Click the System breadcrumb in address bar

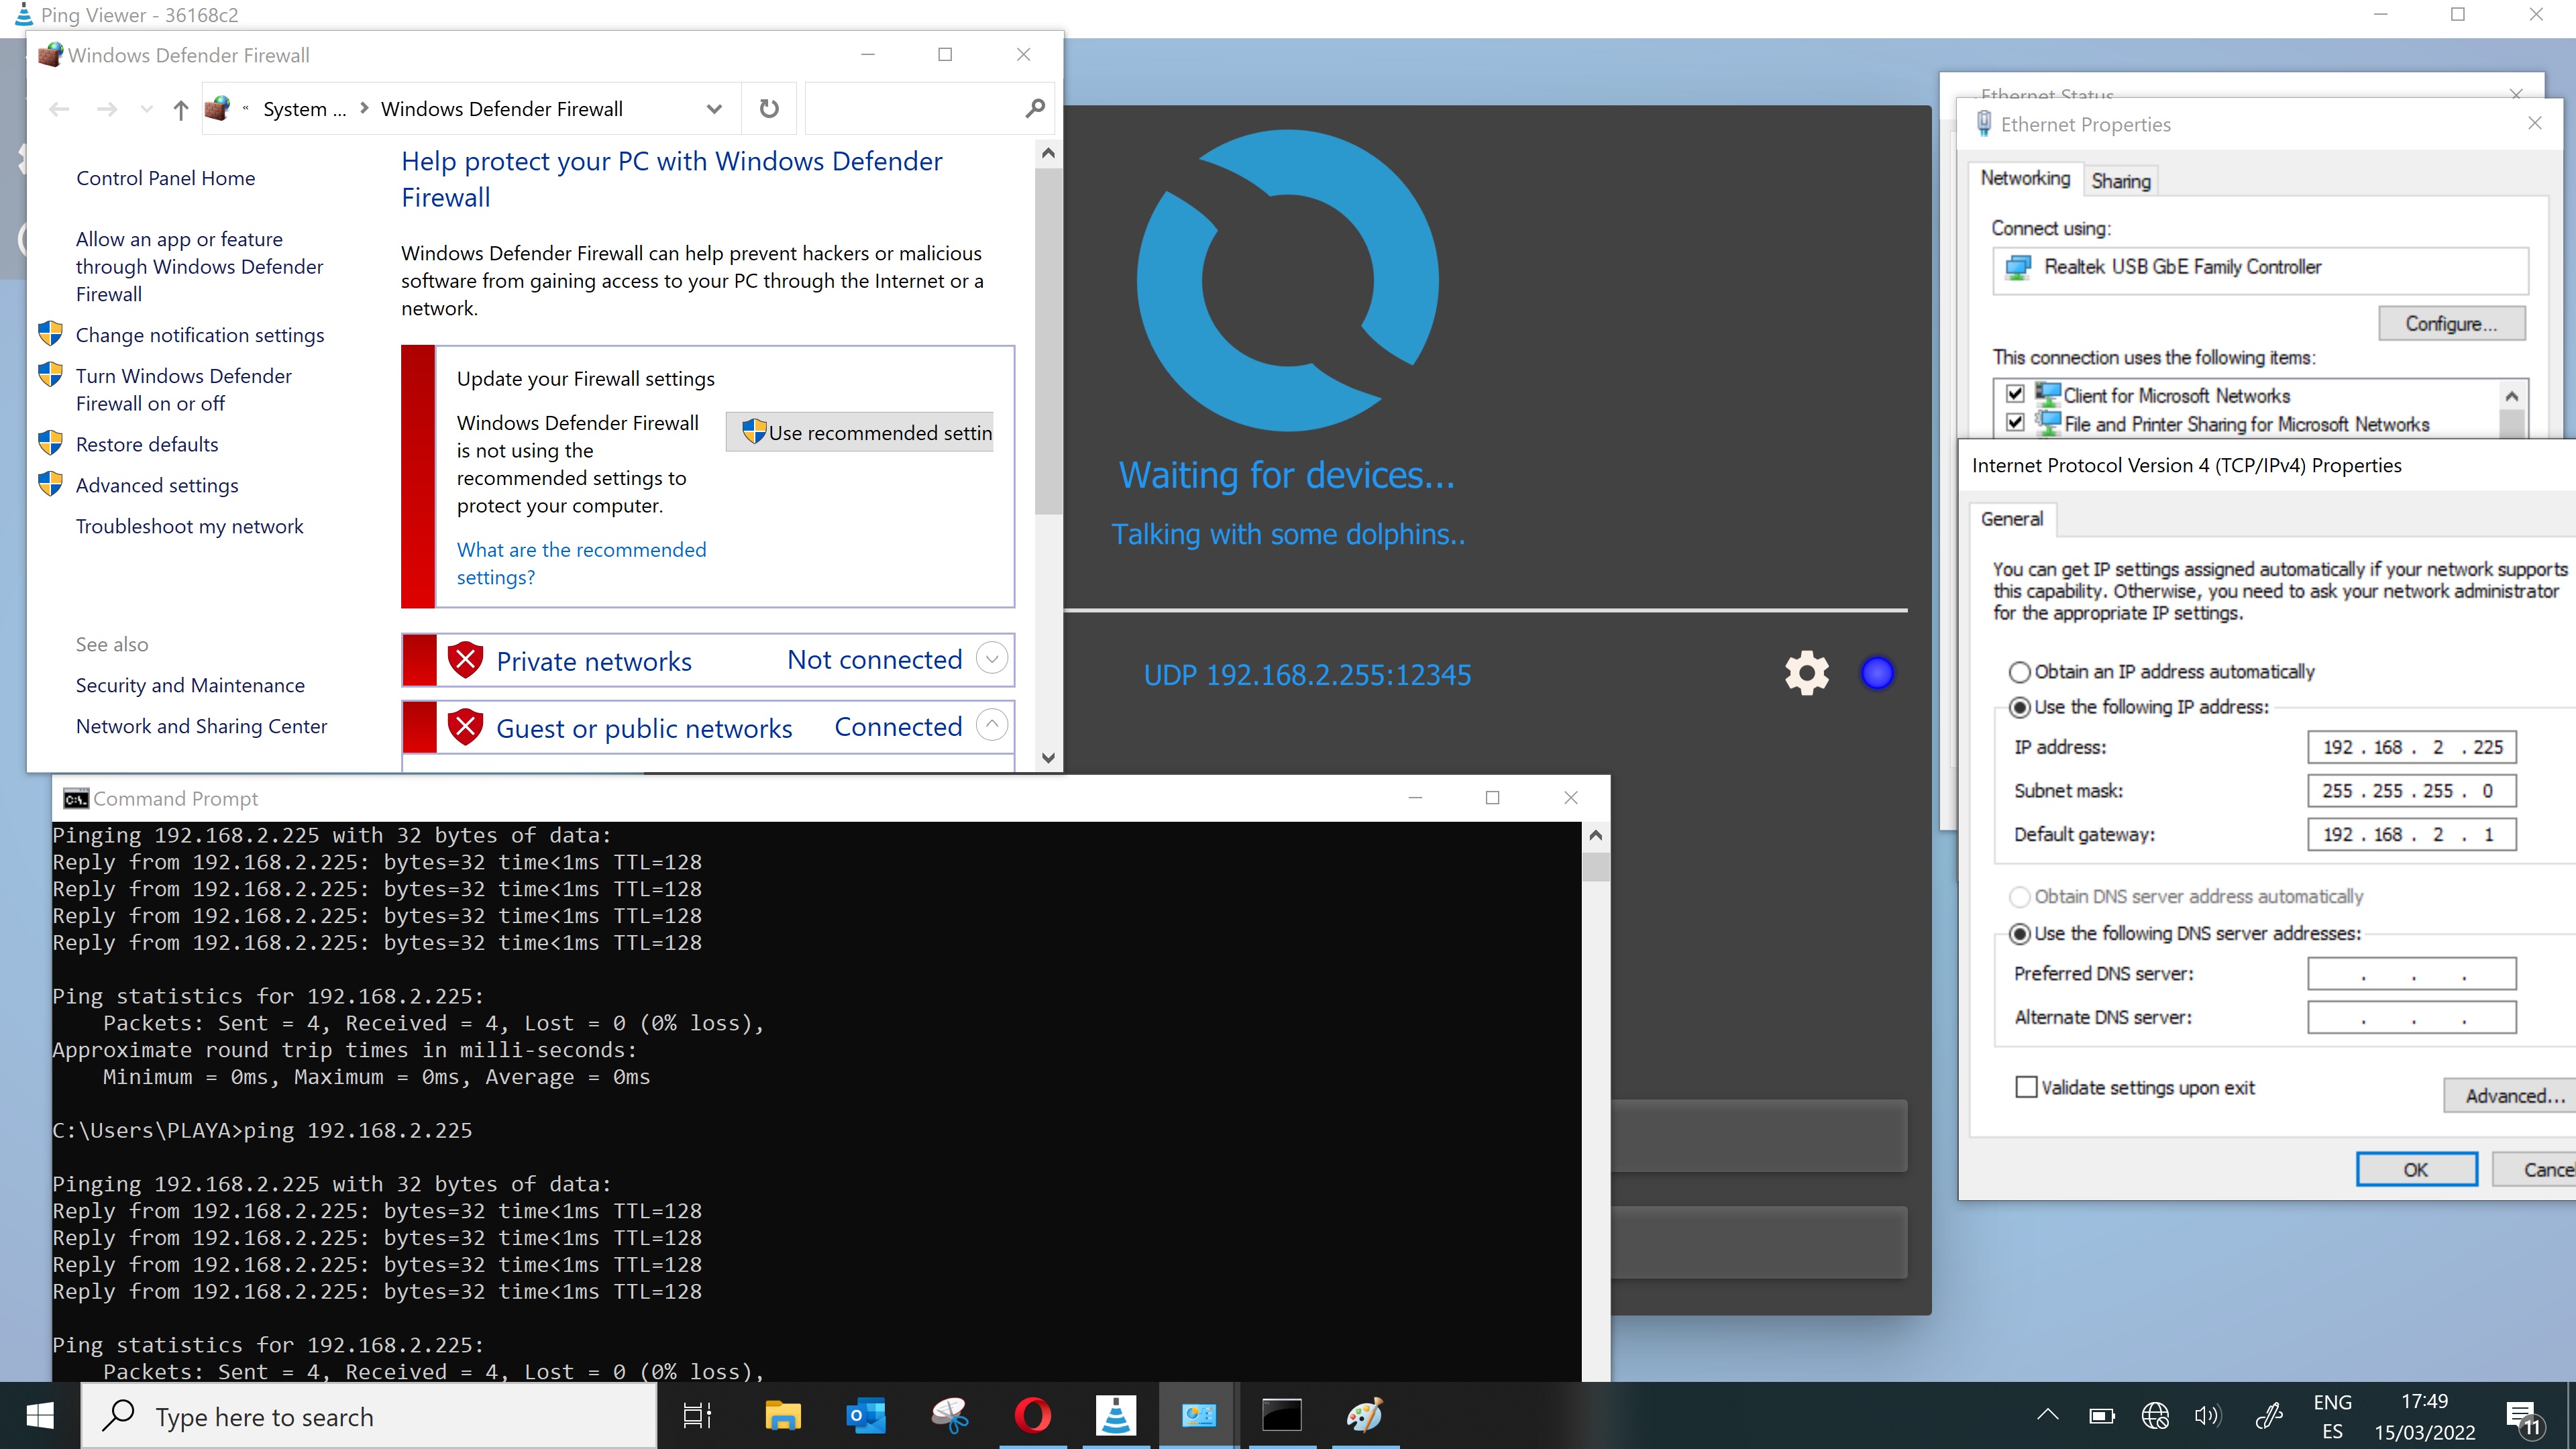(x=304, y=109)
